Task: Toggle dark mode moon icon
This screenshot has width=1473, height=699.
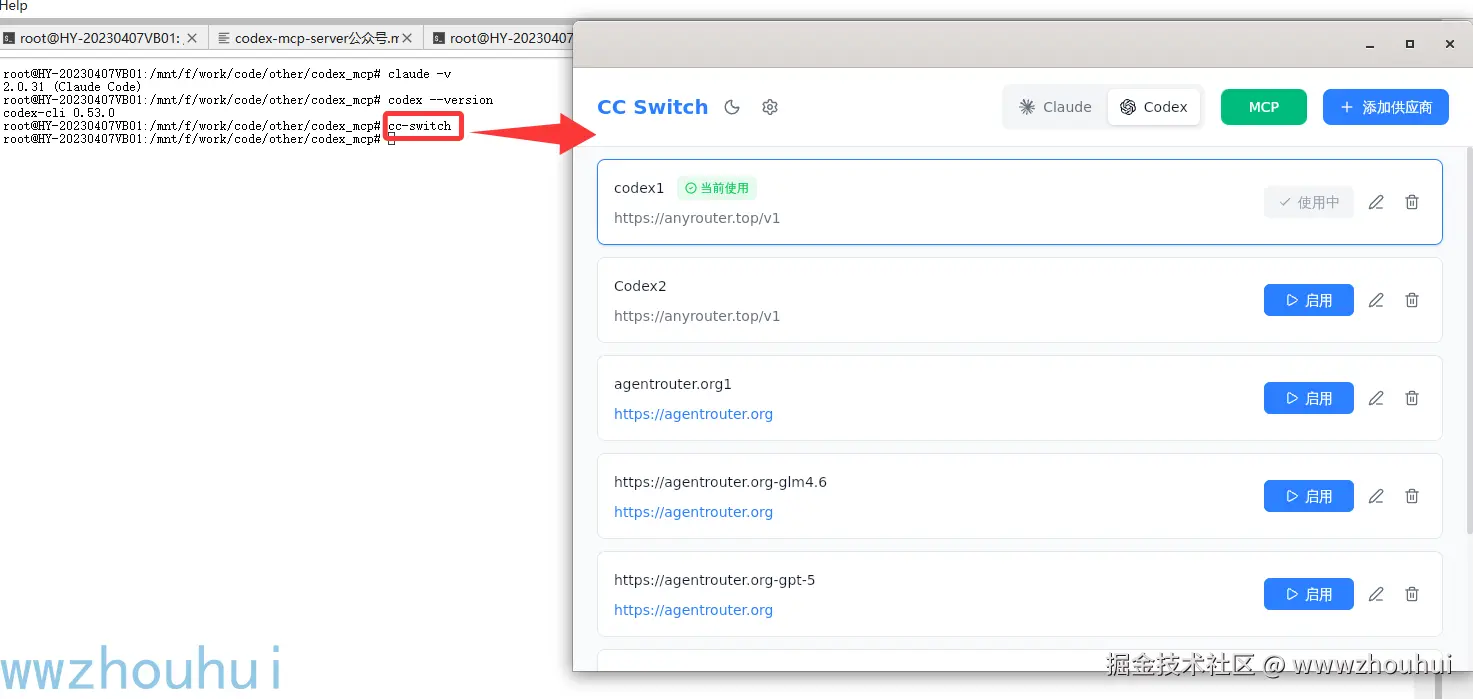Action: [732, 107]
